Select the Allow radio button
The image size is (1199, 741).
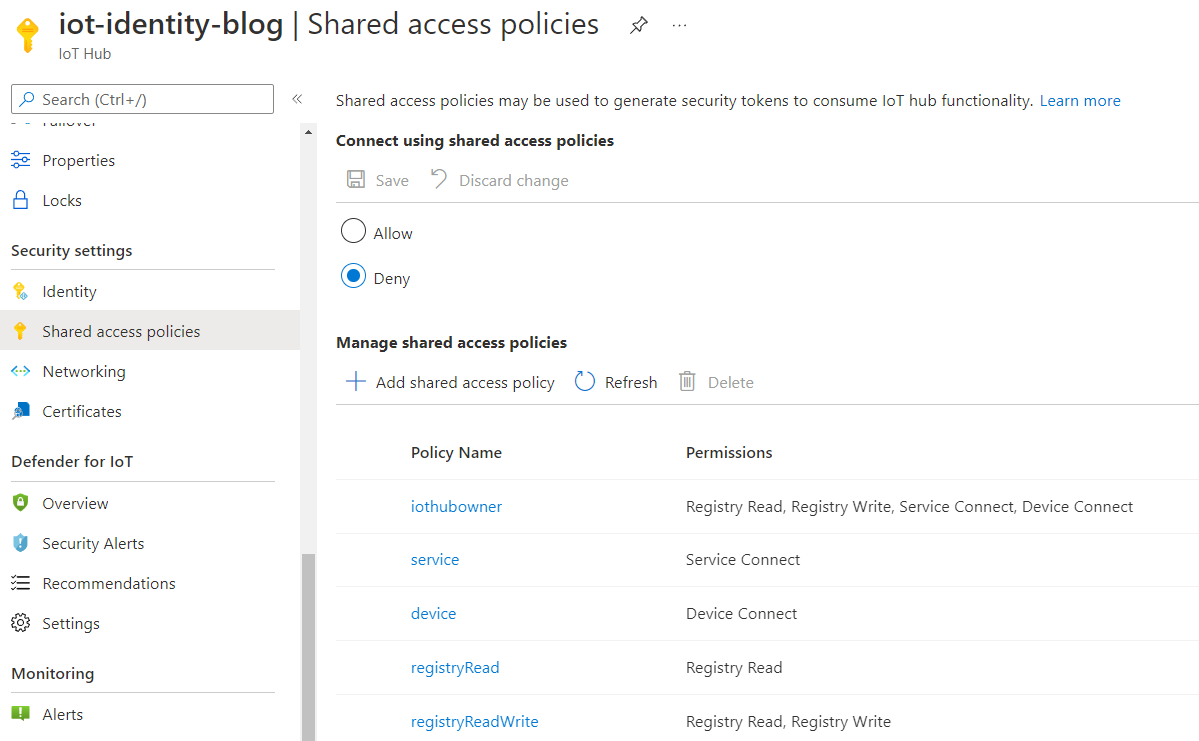pos(352,231)
